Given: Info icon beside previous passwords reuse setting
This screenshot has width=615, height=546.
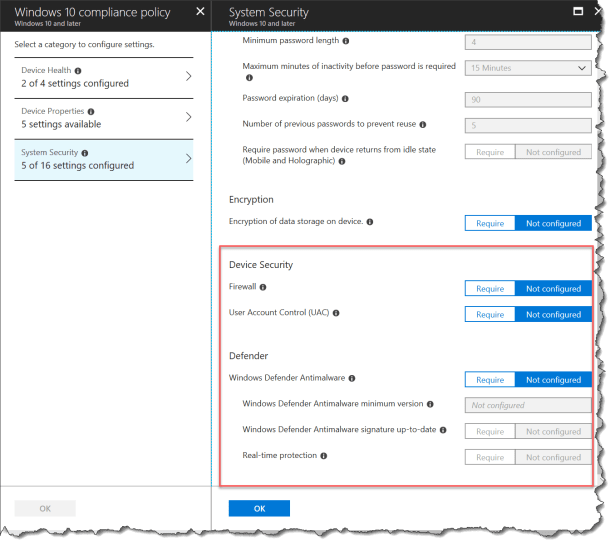Looking at the screenshot, I should (x=422, y=125).
